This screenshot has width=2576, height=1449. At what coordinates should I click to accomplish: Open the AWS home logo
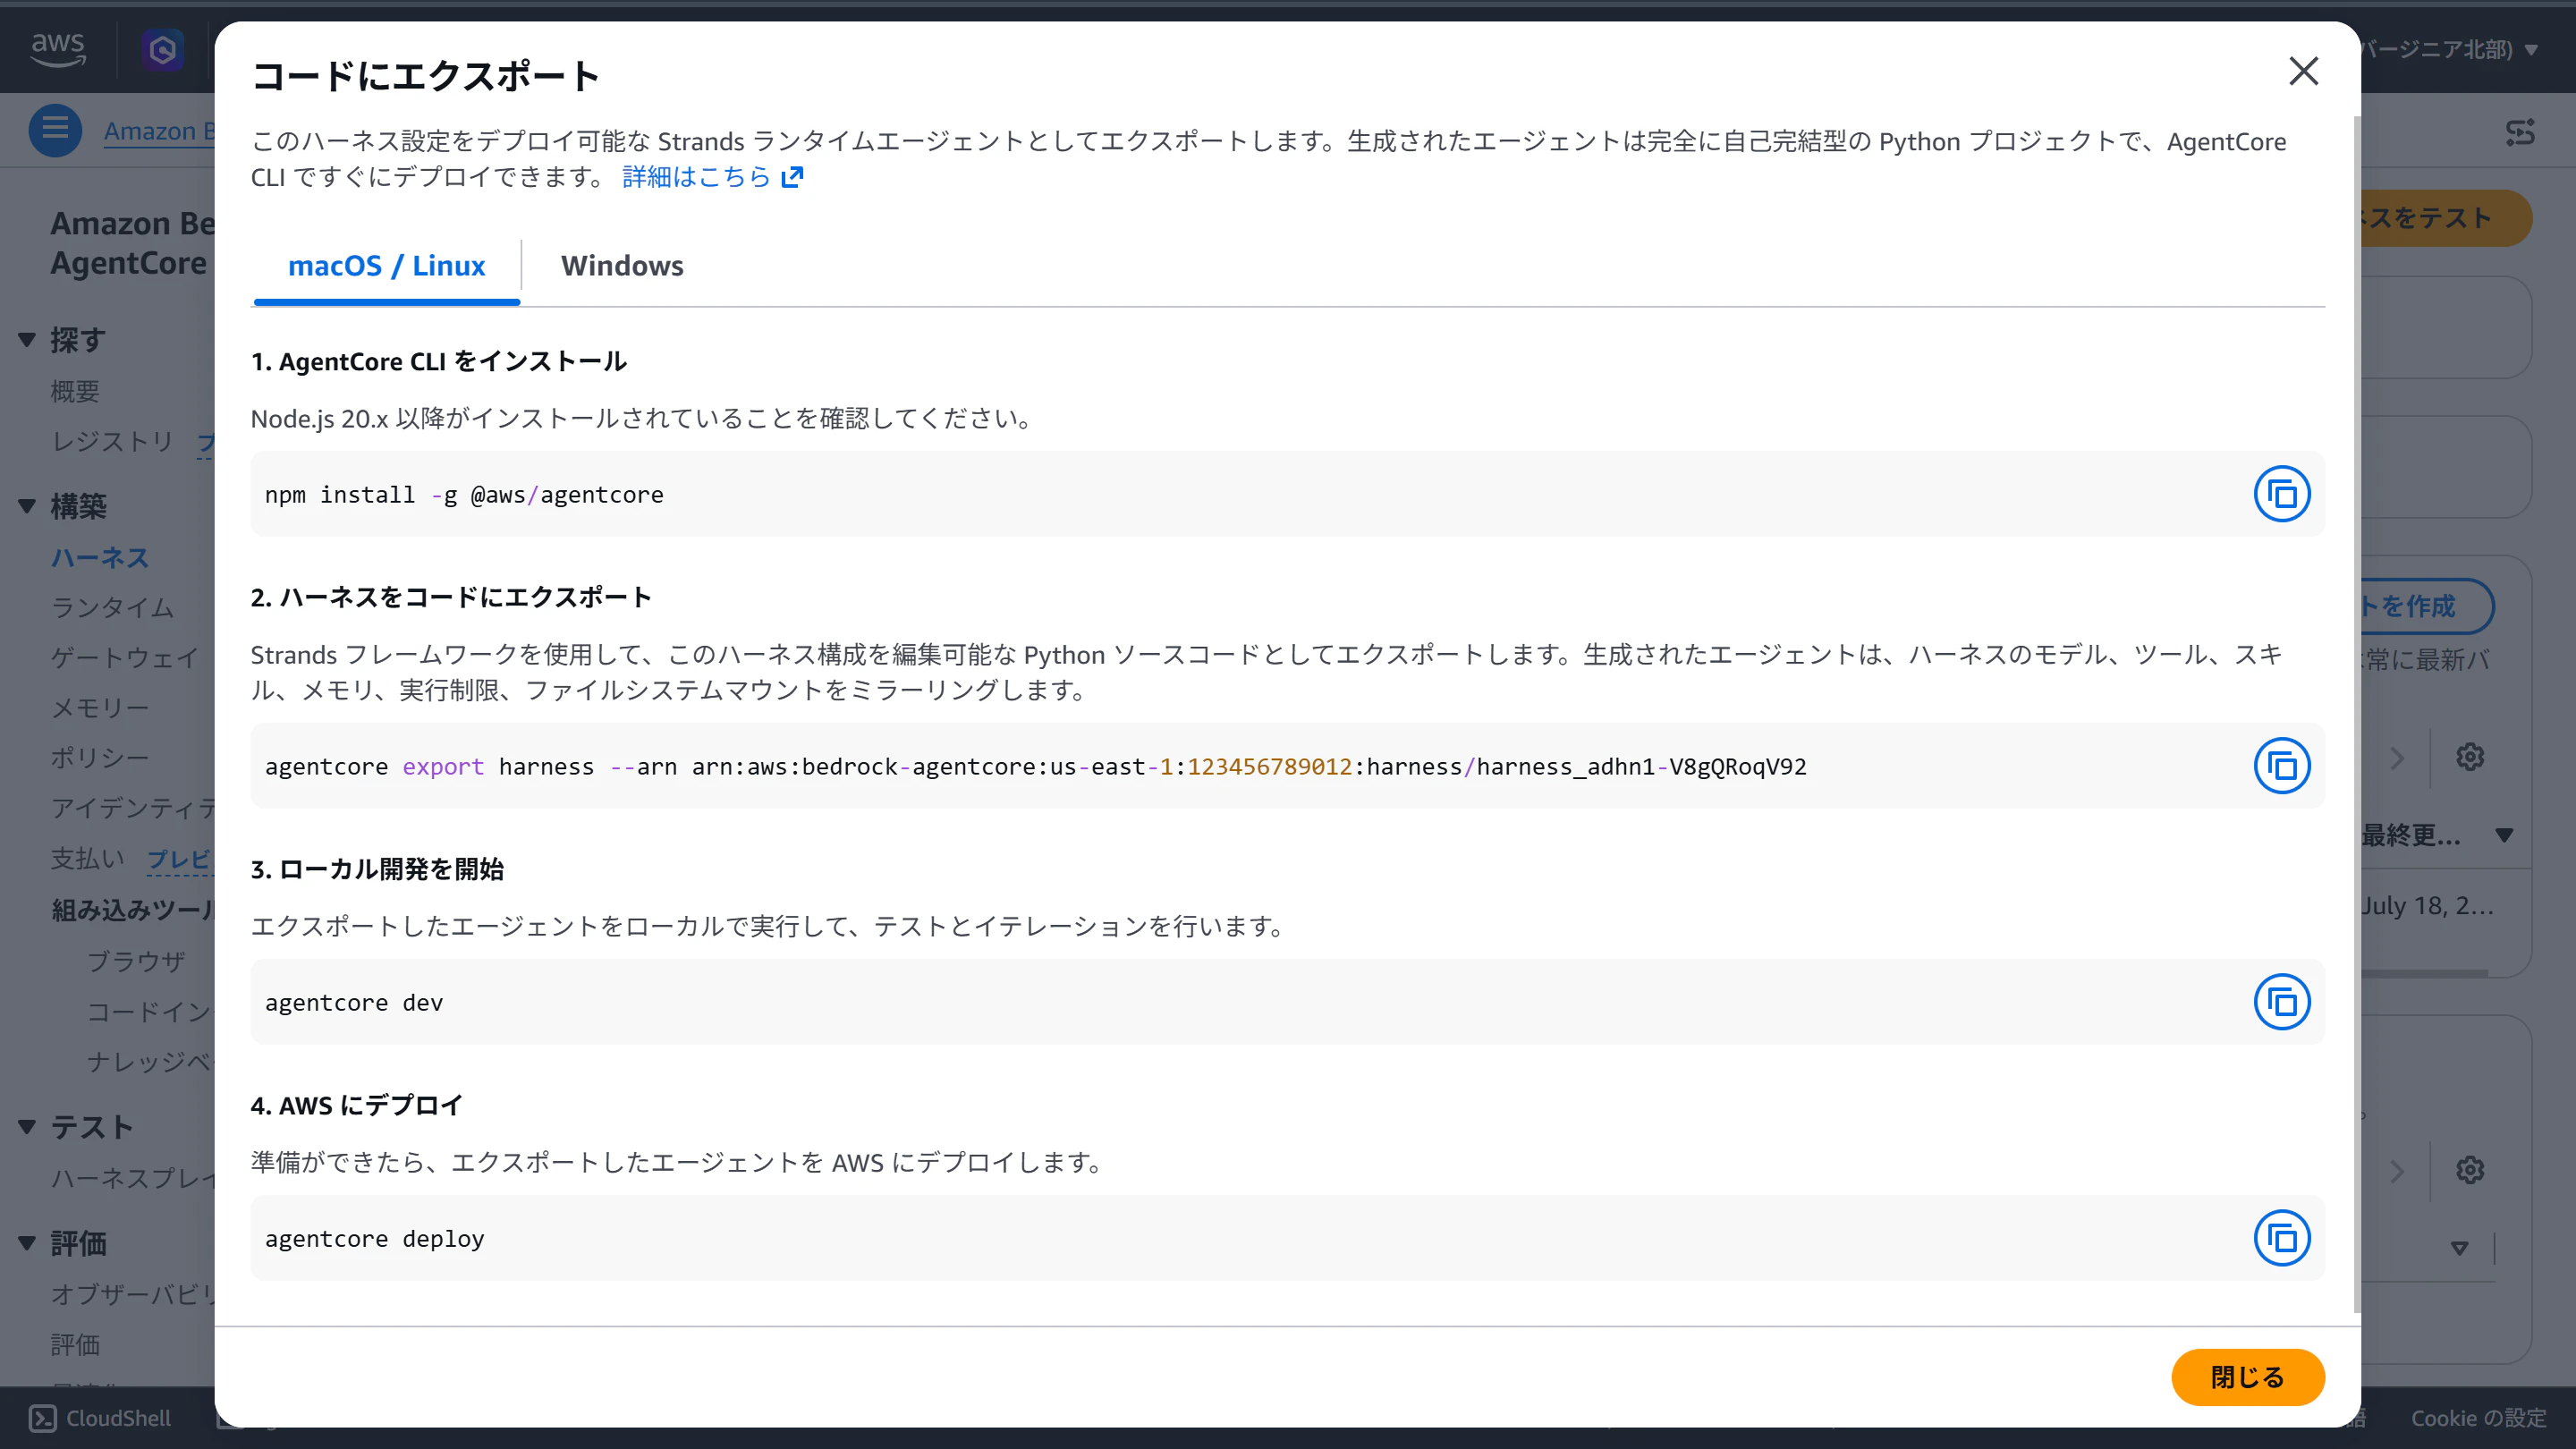58,48
